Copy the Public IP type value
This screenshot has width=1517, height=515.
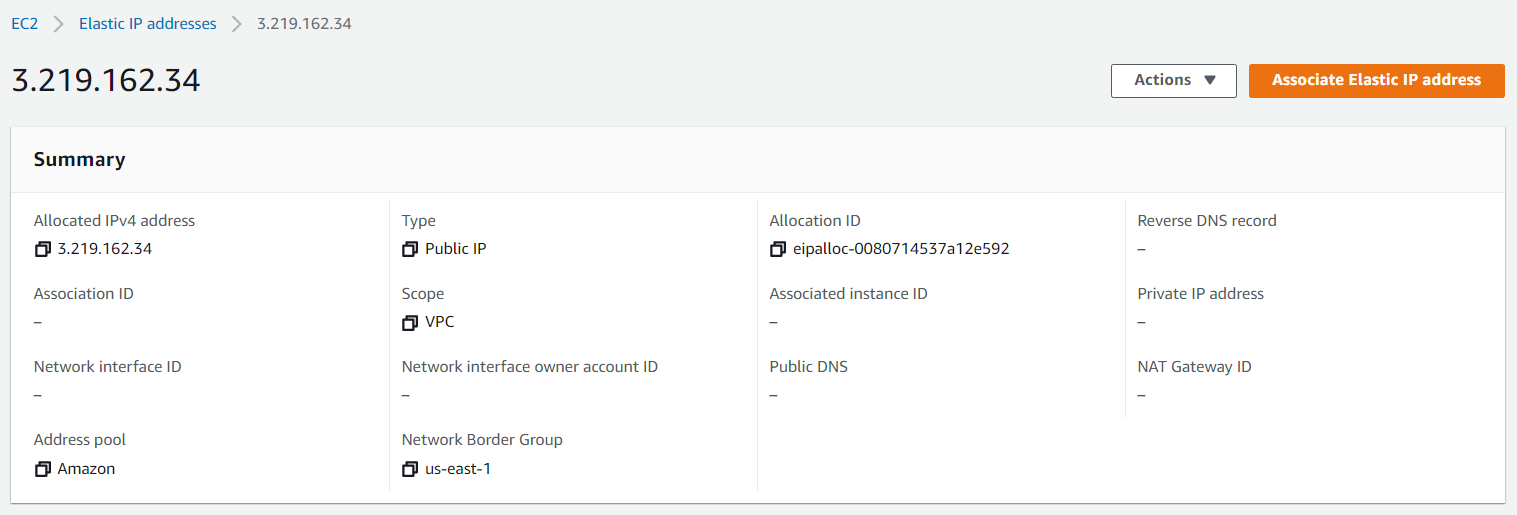tap(410, 249)
